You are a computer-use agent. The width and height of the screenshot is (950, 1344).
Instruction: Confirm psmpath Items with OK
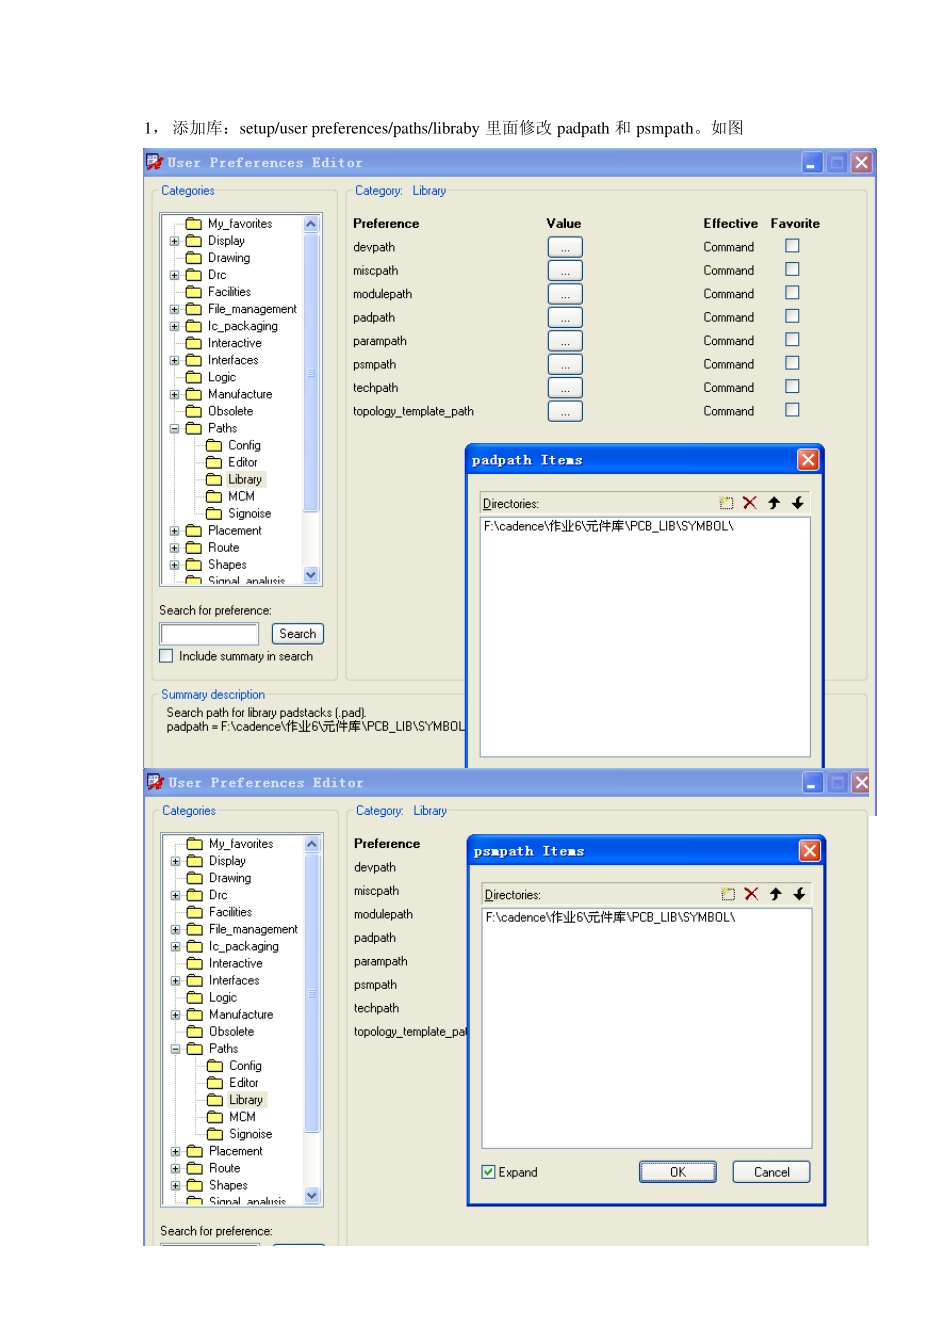point(678,1172)
